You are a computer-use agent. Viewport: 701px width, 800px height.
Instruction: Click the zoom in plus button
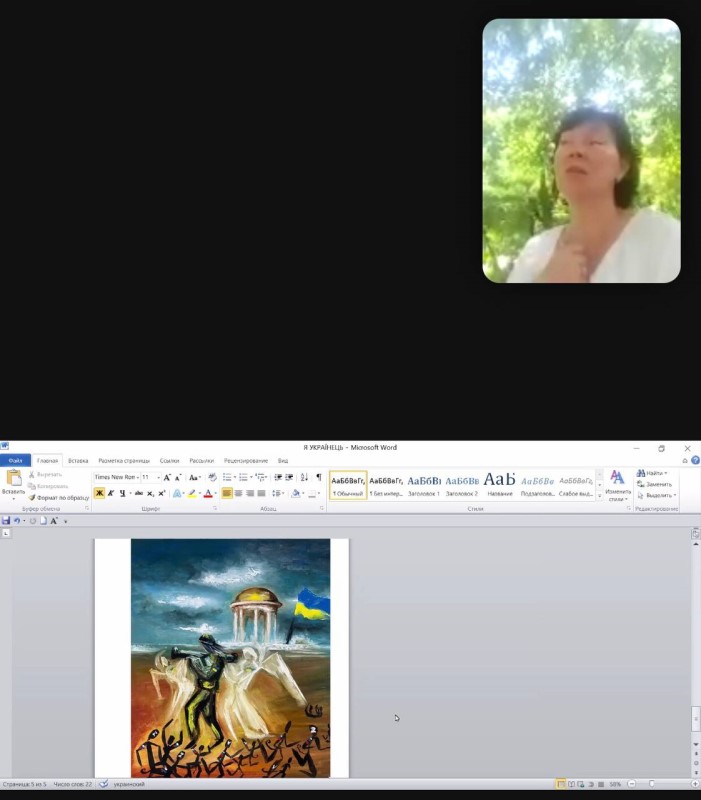695,784
